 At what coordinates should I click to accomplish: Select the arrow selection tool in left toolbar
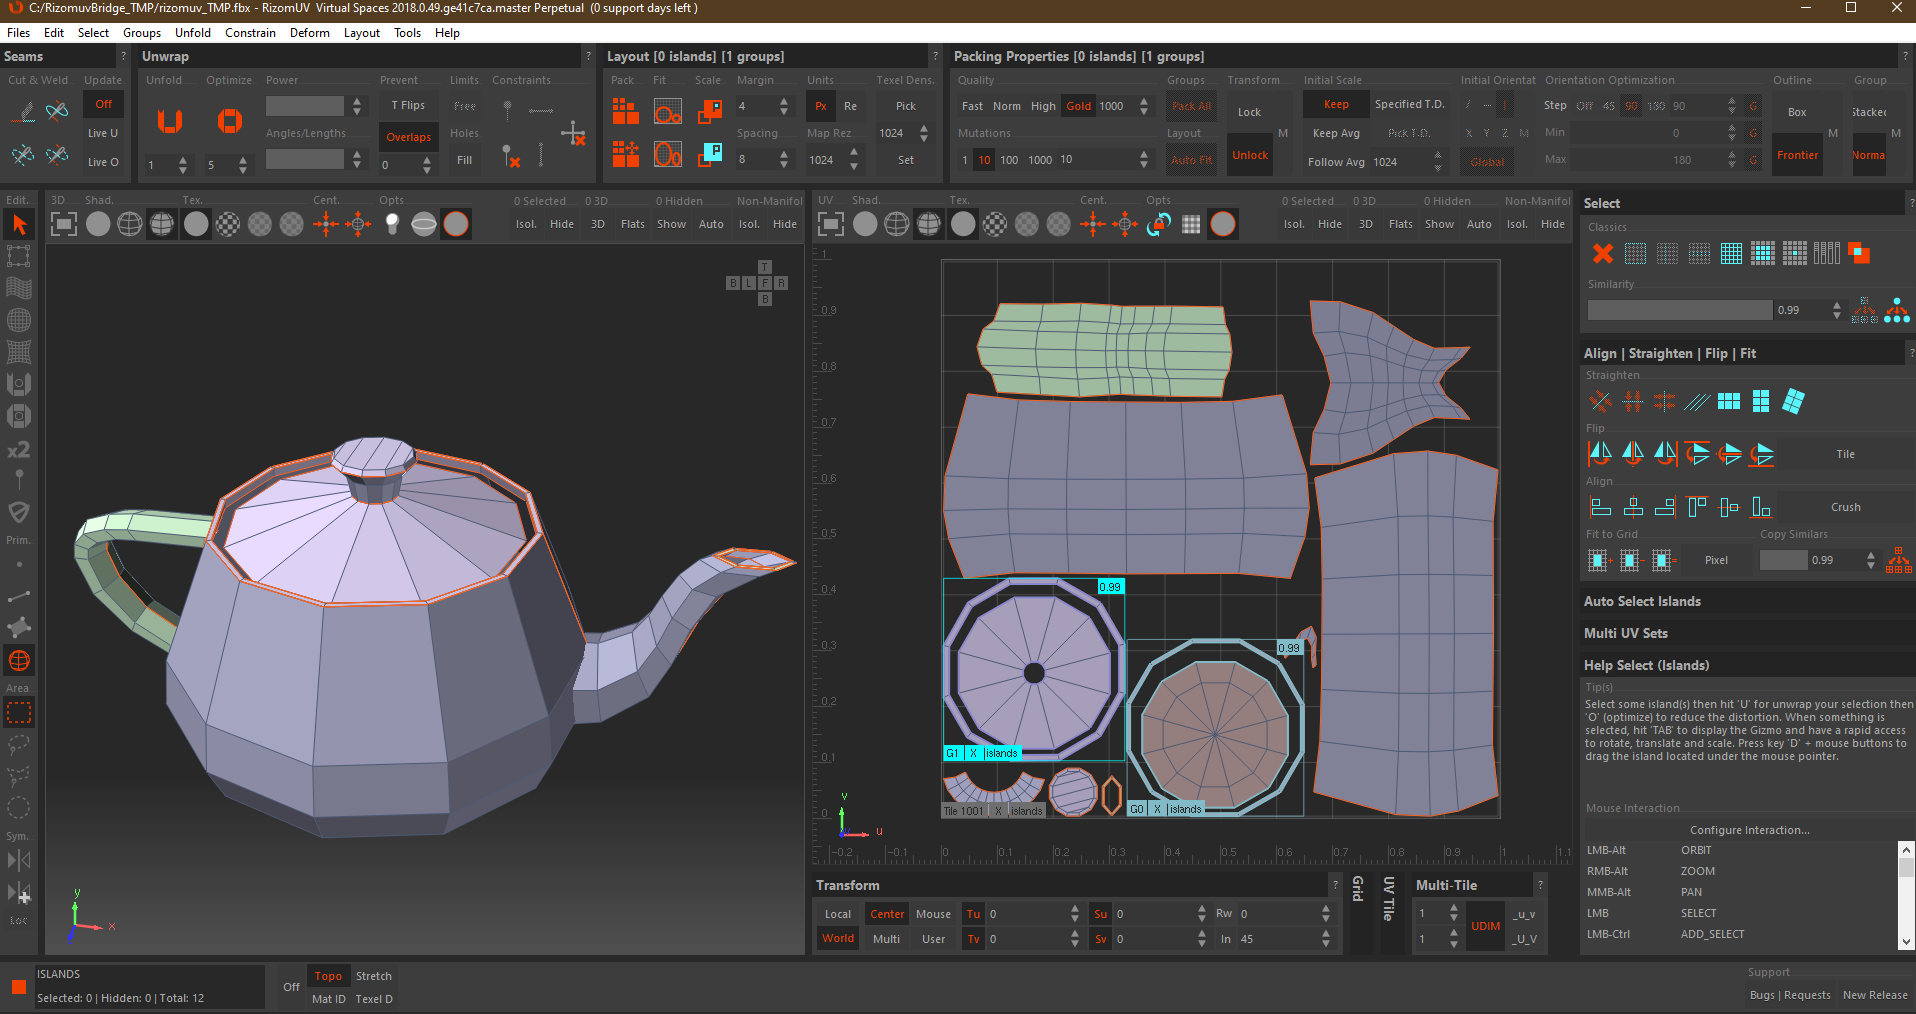[x=19, y=225]
